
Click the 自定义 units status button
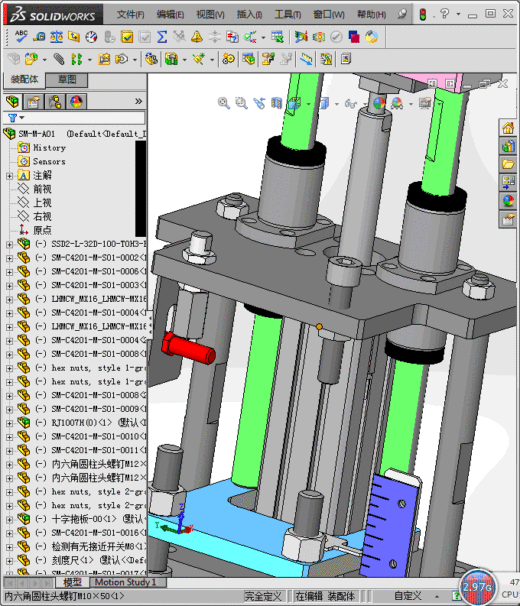point(407,596)
